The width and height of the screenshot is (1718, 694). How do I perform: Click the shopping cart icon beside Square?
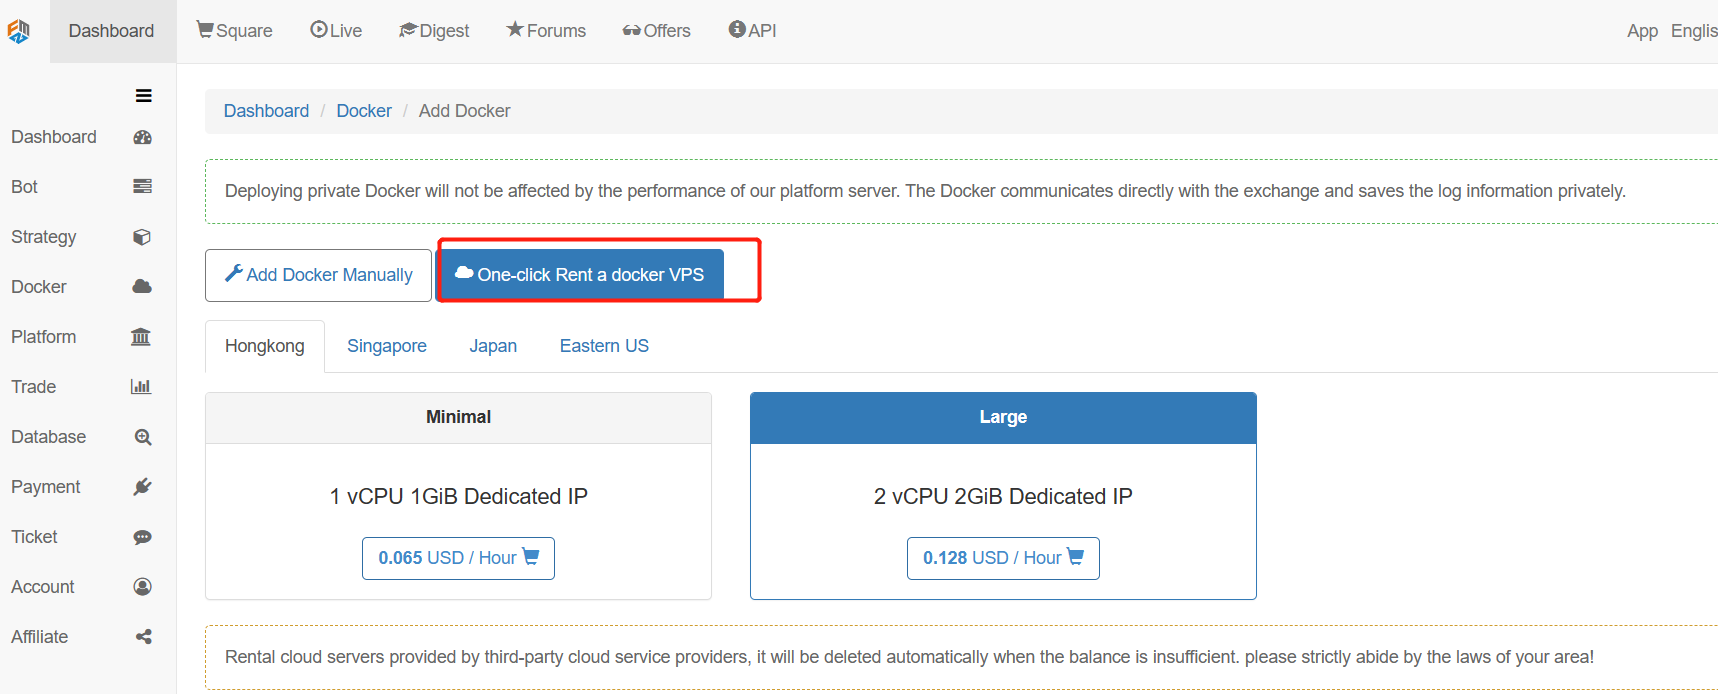205,30
